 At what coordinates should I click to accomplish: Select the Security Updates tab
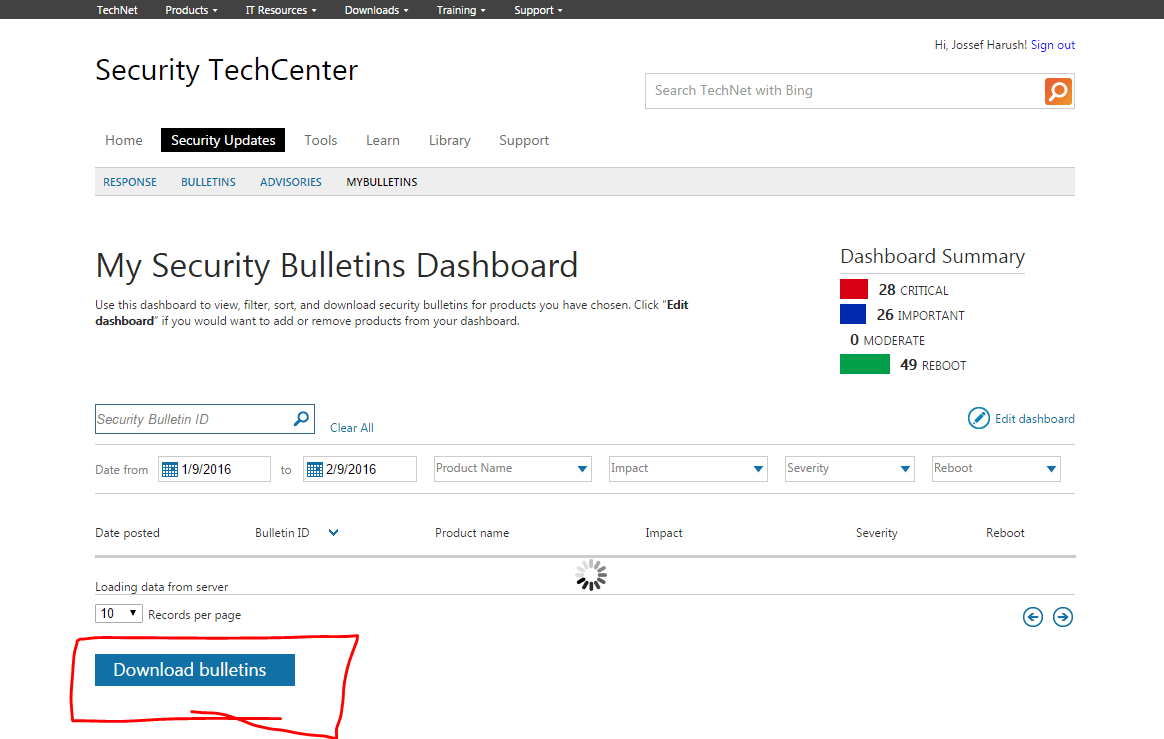tap(223, 140)
